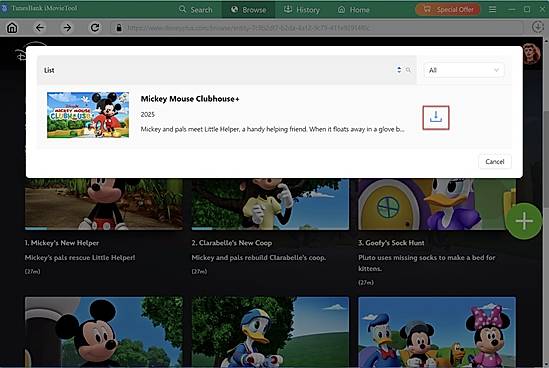Maximize the TunesBank window

[x=527, y=9]
